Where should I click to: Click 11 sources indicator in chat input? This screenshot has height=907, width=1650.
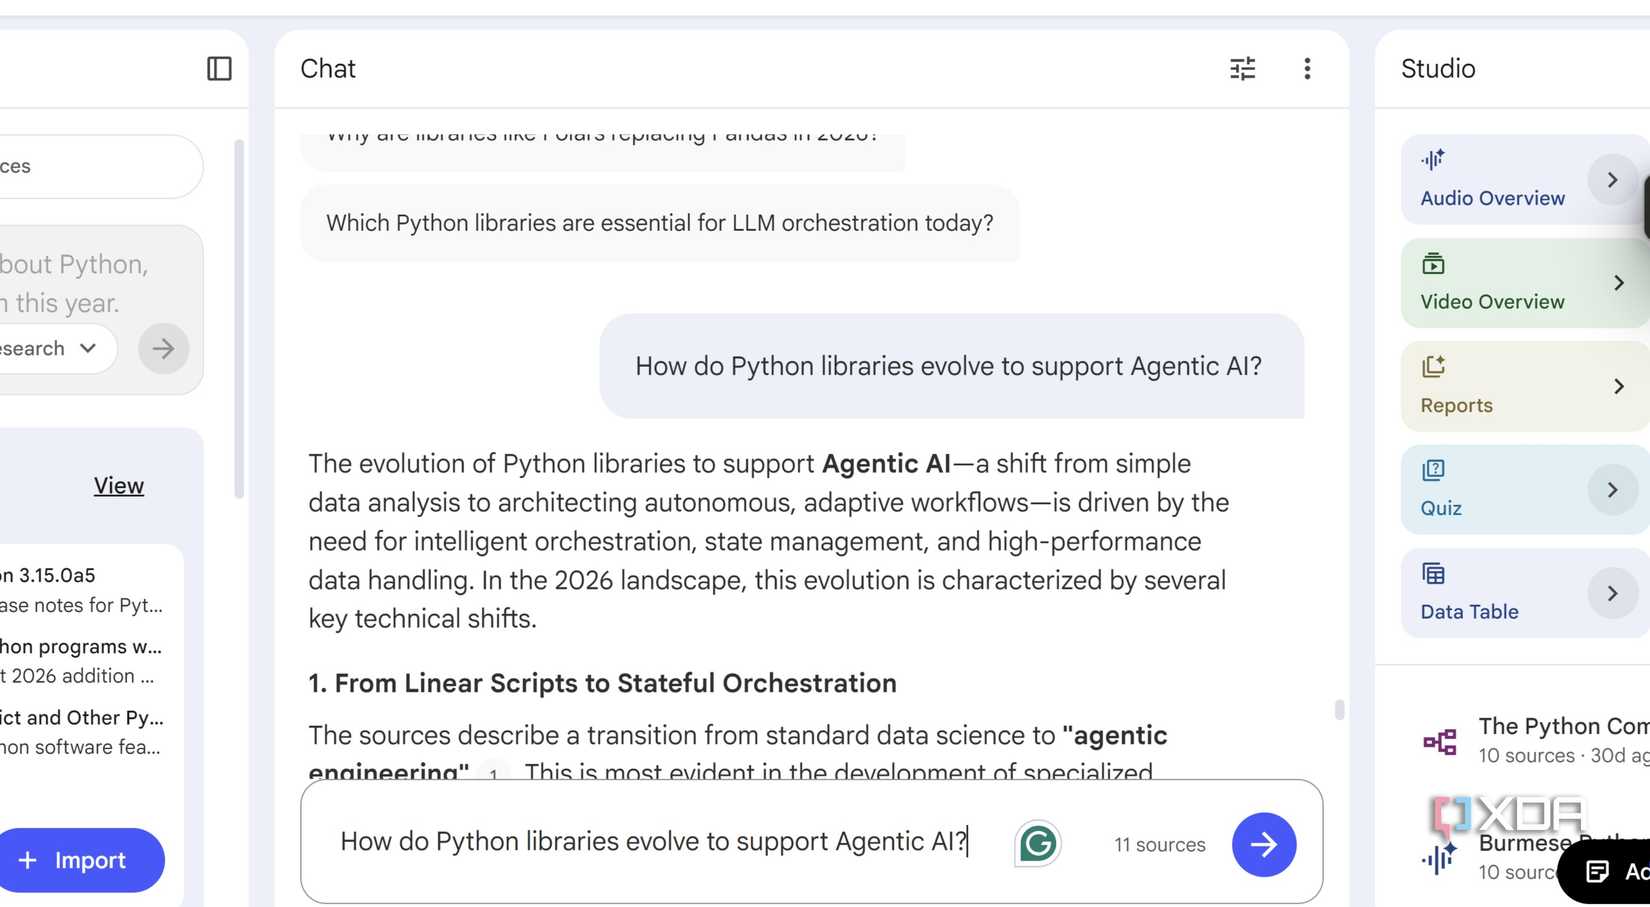click(x=1160, y=845)
